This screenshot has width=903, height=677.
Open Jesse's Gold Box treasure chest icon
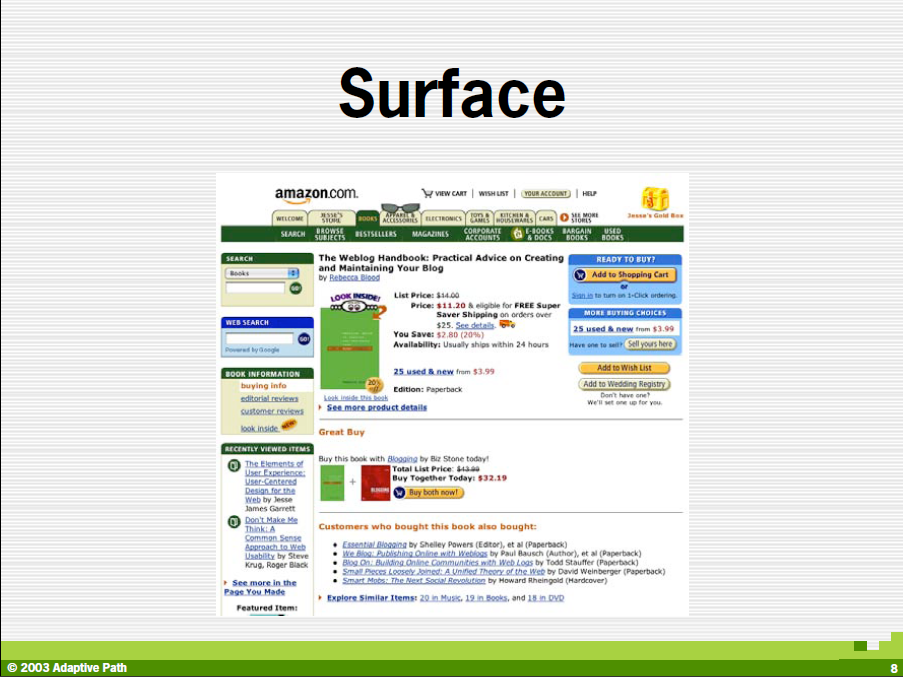[x=655, y=198]
